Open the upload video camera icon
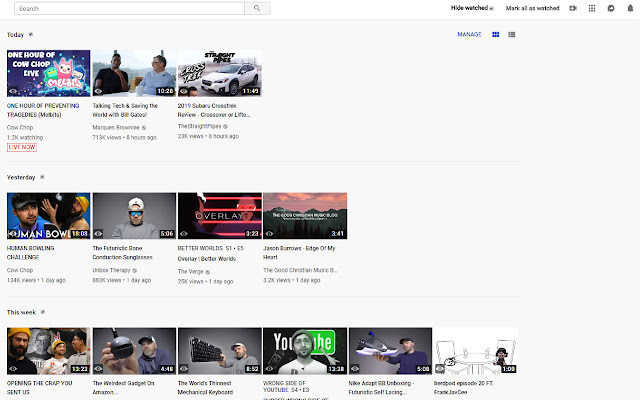Viewport: 640px width, 400px height. 573,8
